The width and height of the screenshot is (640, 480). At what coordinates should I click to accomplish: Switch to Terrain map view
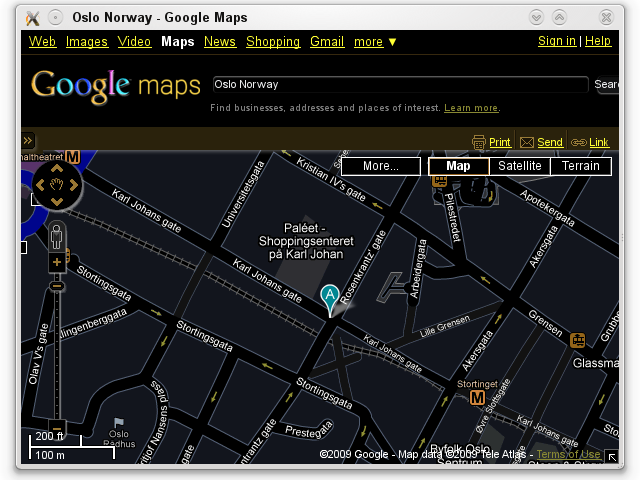tap(581, 166)
